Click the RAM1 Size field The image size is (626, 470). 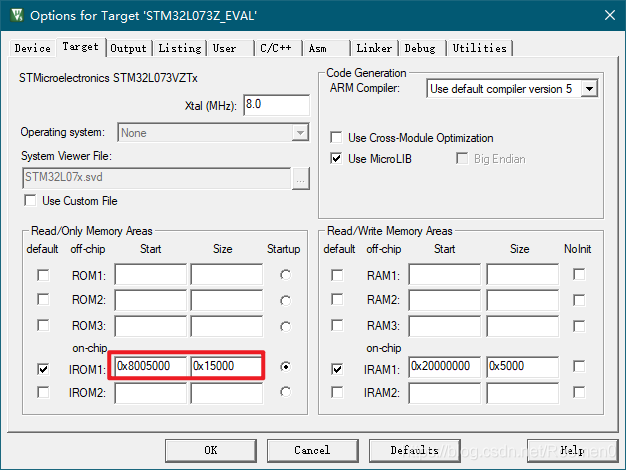click(x=523, y=274)
